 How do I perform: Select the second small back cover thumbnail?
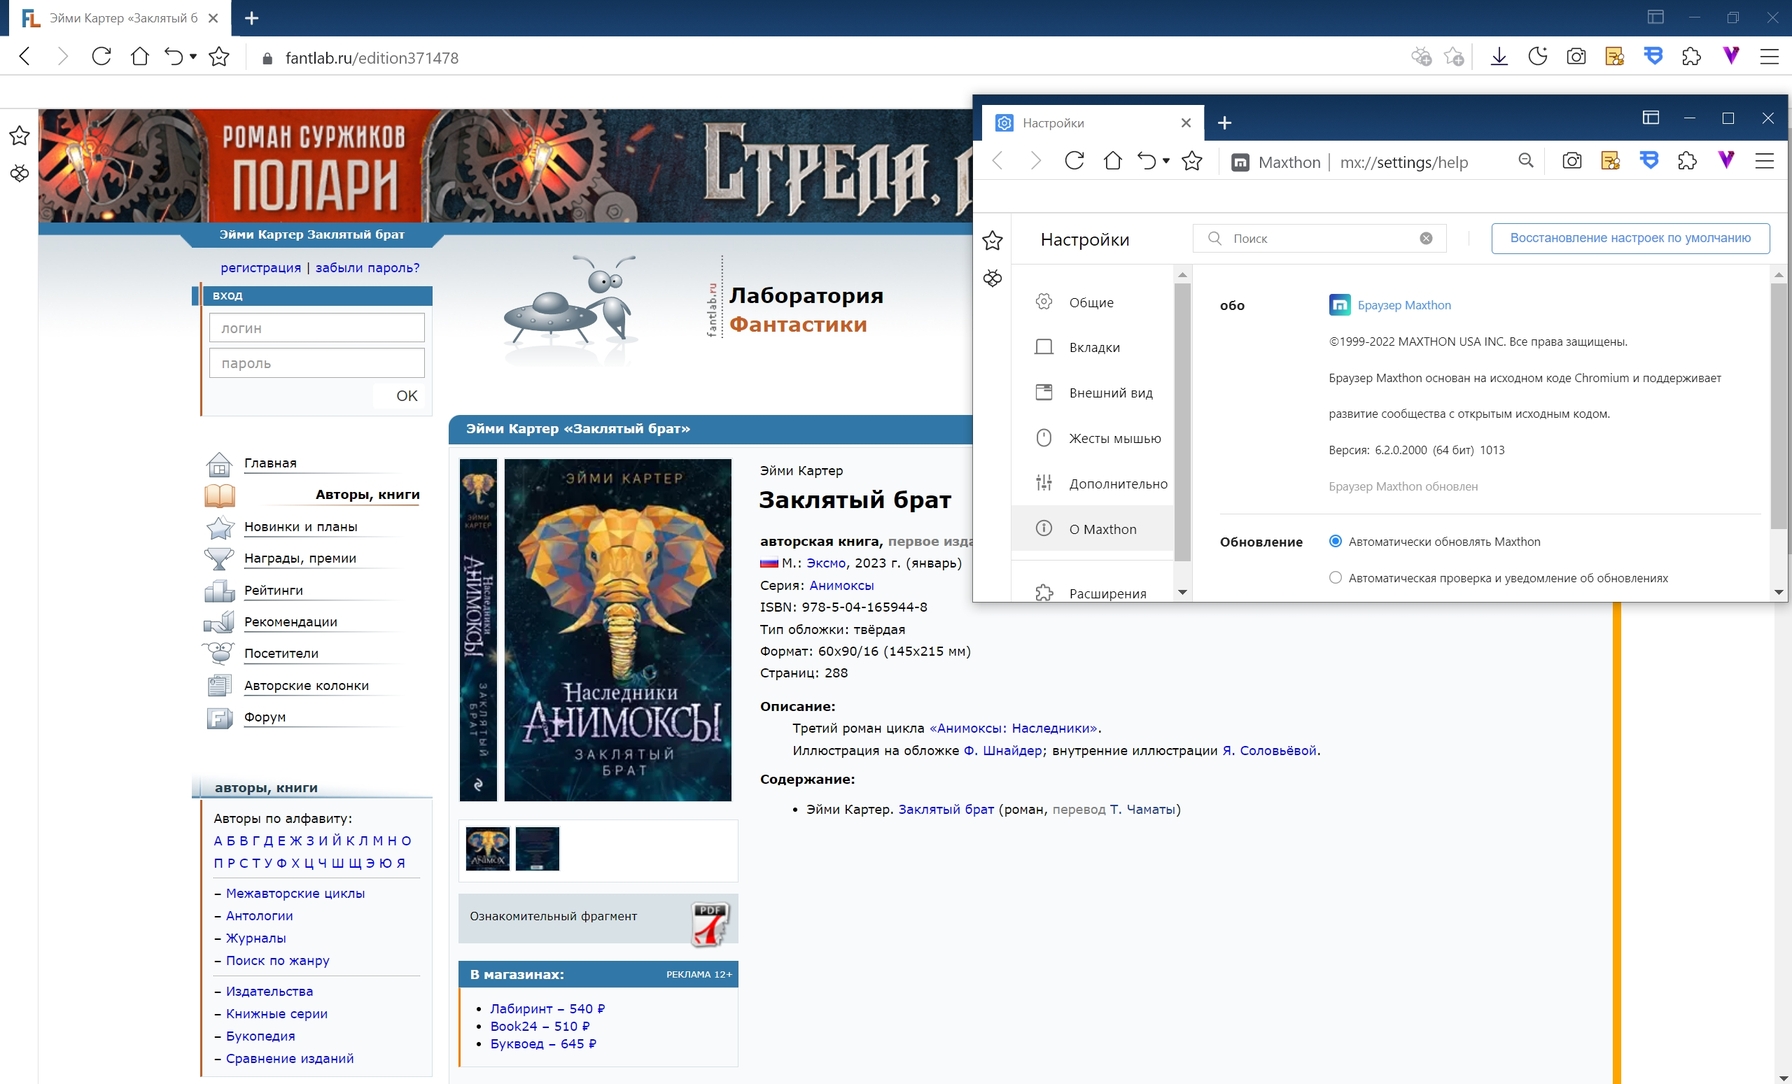[537, 848]
